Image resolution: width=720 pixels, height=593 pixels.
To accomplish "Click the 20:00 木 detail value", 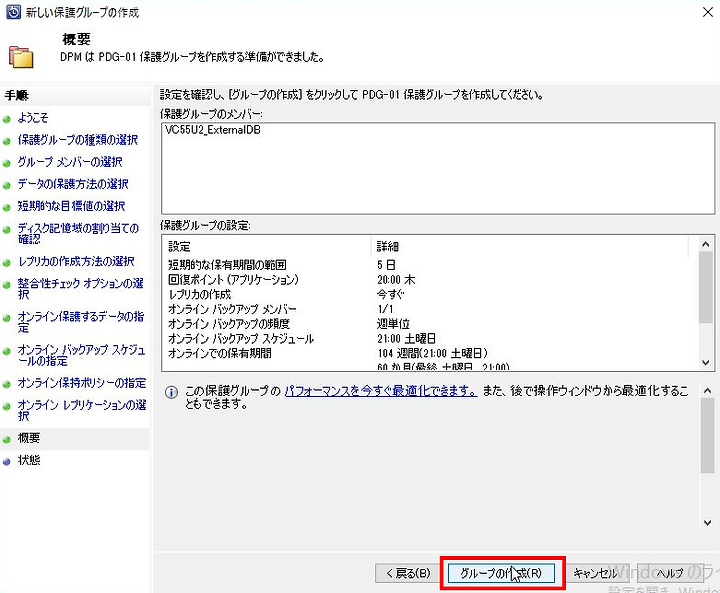I will (396, 280).
